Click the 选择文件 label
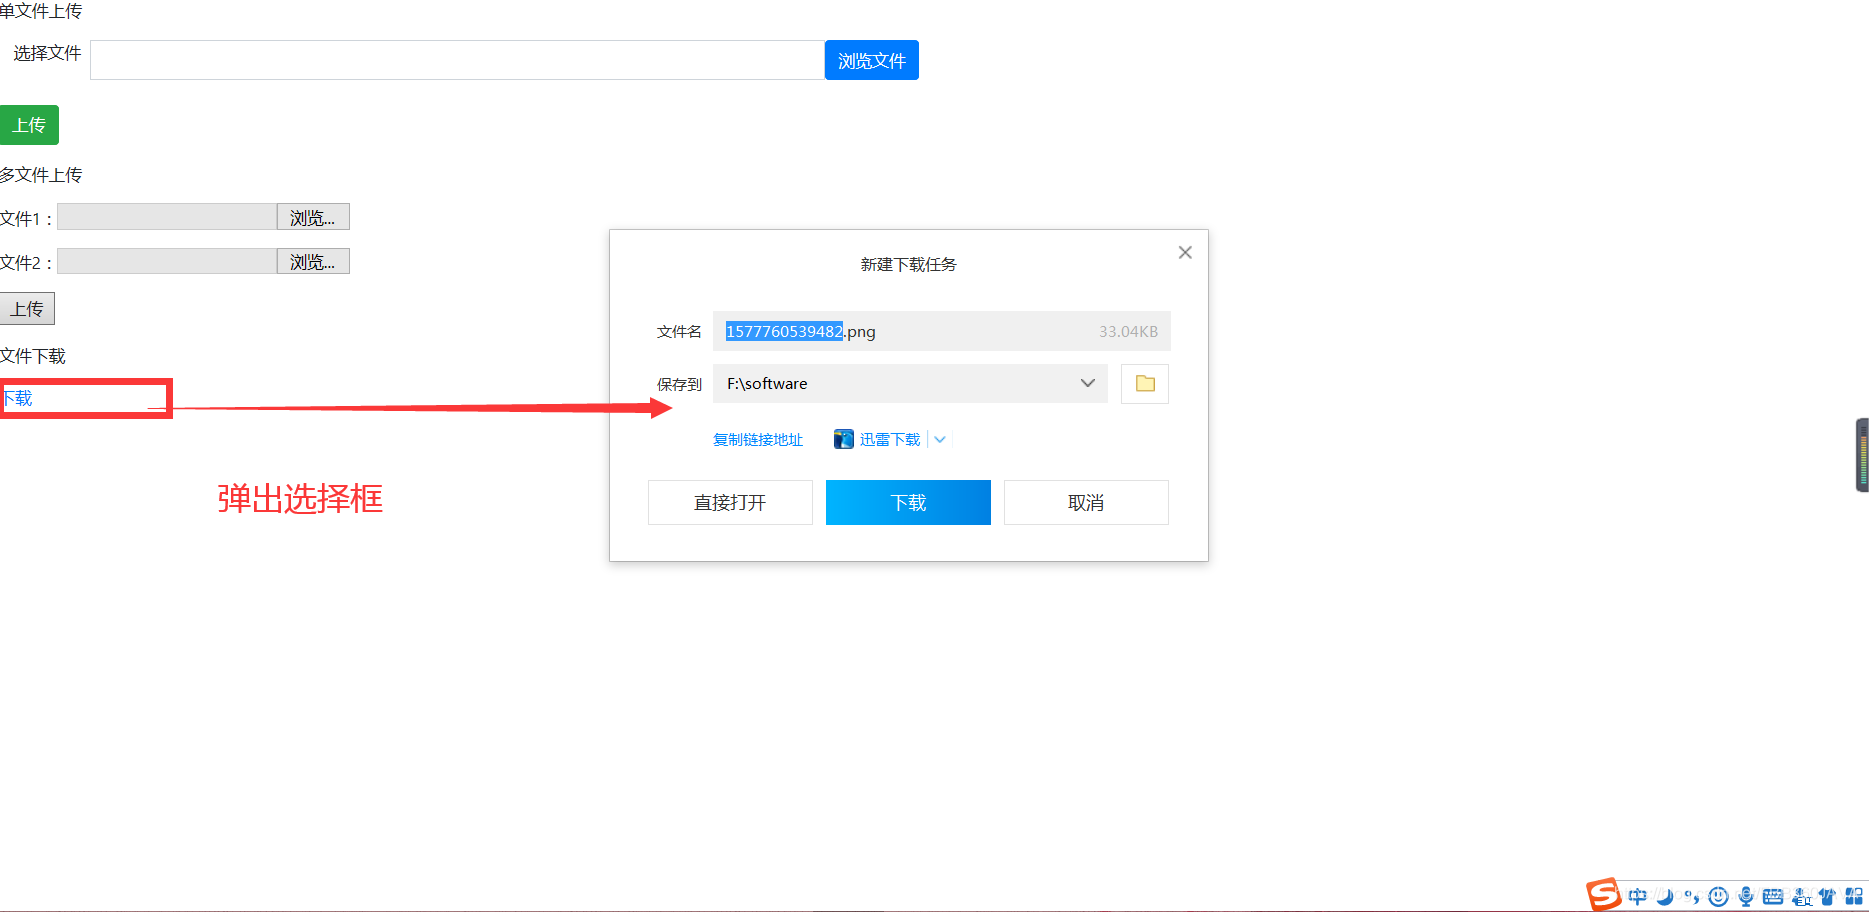1869x912 pixels. coord(47,53)
